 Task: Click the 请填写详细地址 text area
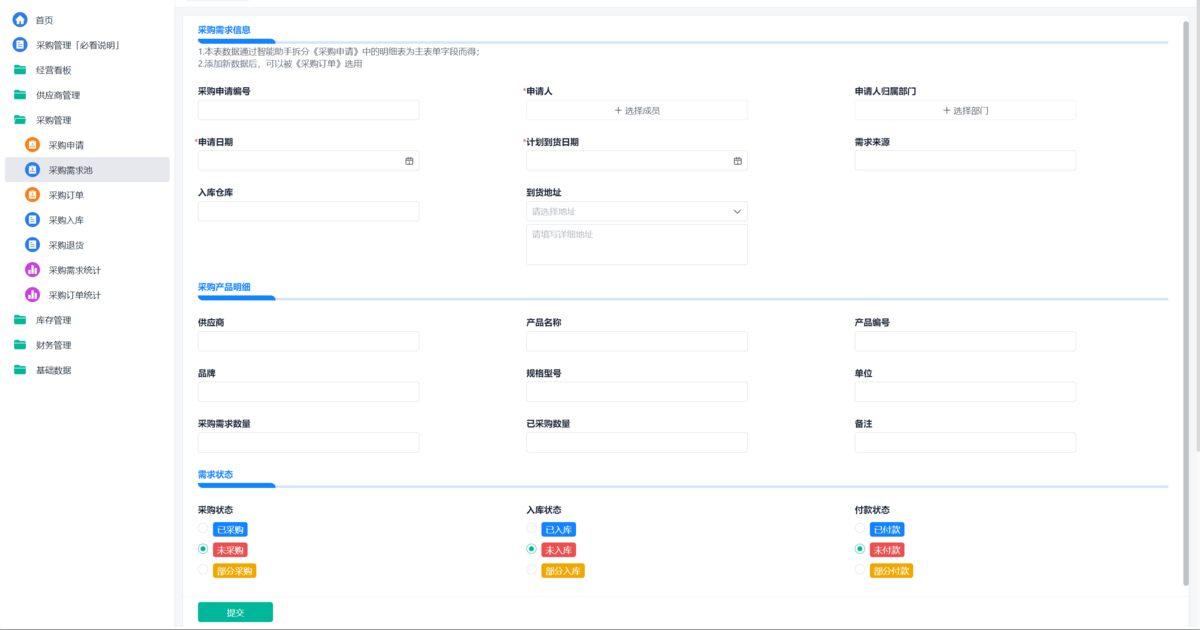(x=637, y=244)
